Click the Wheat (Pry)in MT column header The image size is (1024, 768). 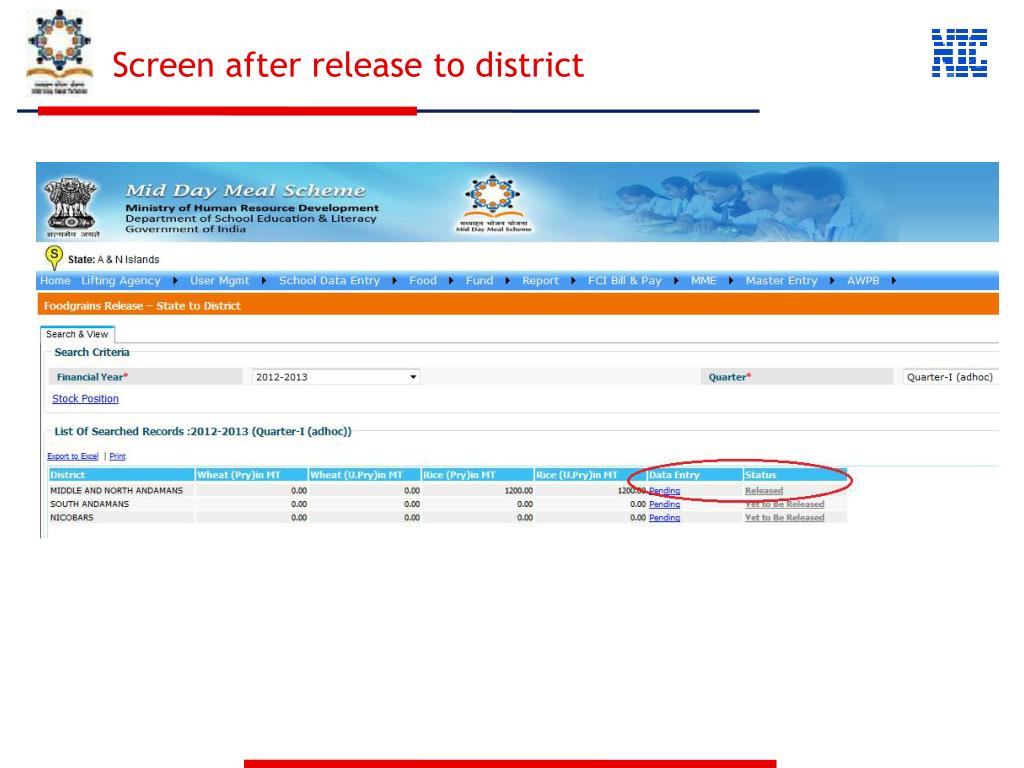point(251,475)
